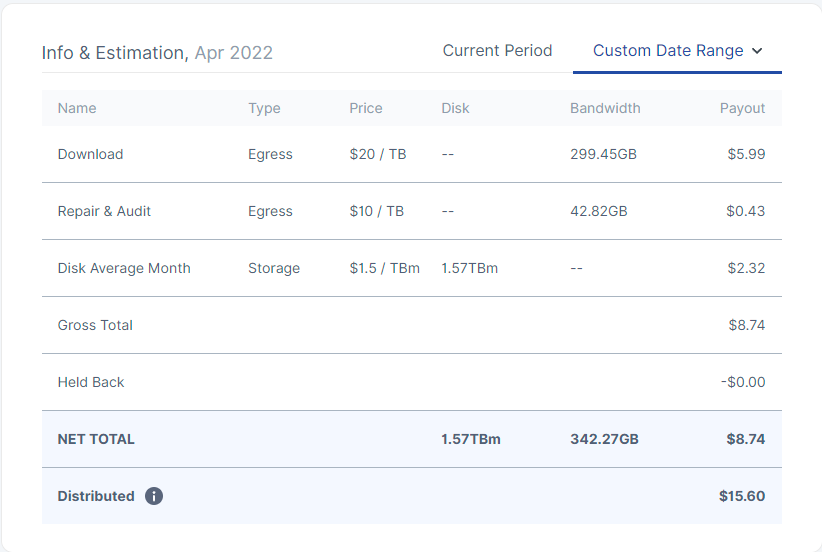
Task: Click the NET TOTAL payout of $8.74
Action: click(745, 439)
